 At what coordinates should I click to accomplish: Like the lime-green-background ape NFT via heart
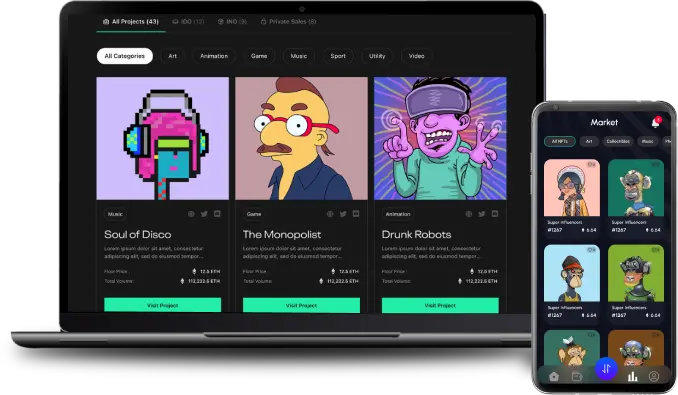pos(656,250)
